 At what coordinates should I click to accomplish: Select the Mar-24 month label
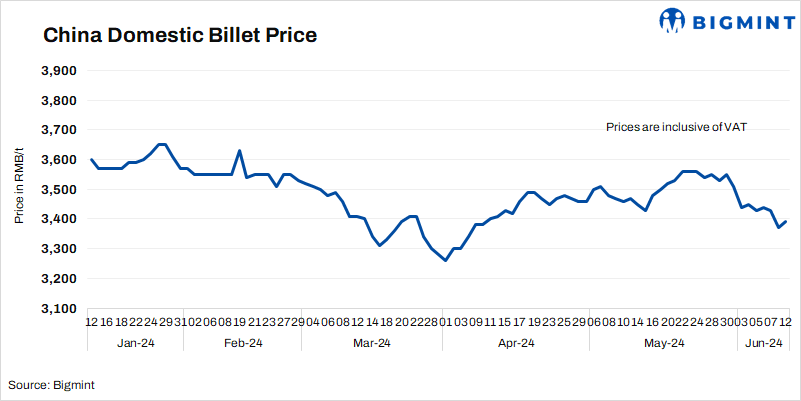pos(372,343)
